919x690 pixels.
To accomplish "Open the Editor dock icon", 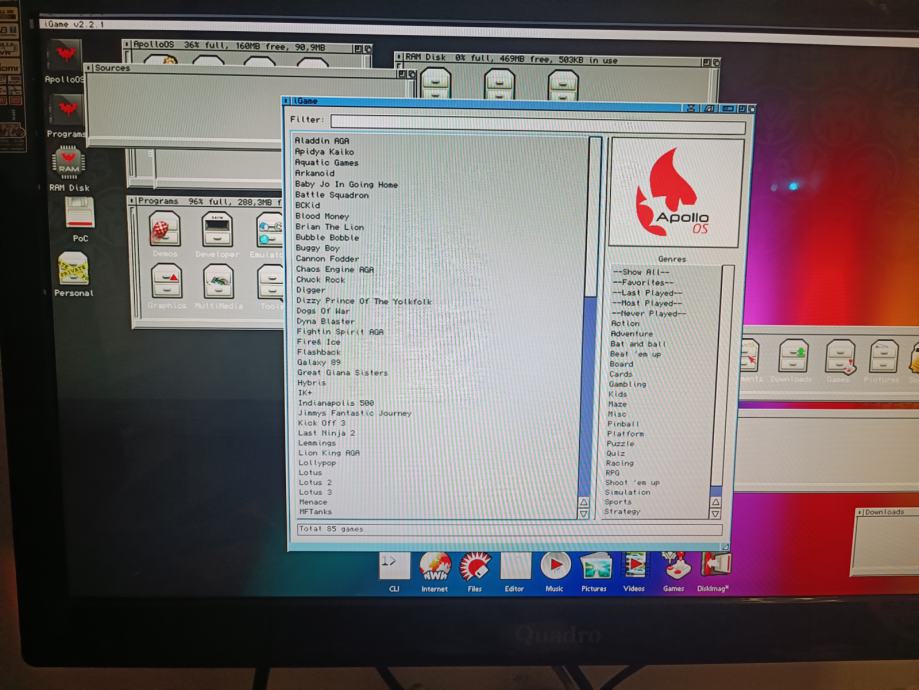I will pyautogui.click(x=515, y=567).
